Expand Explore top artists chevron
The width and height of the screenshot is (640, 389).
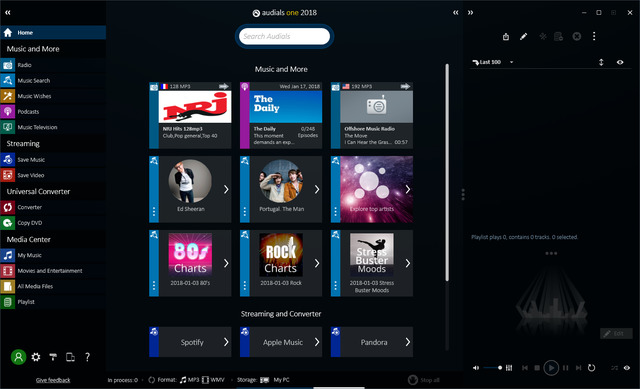(407, 189)
